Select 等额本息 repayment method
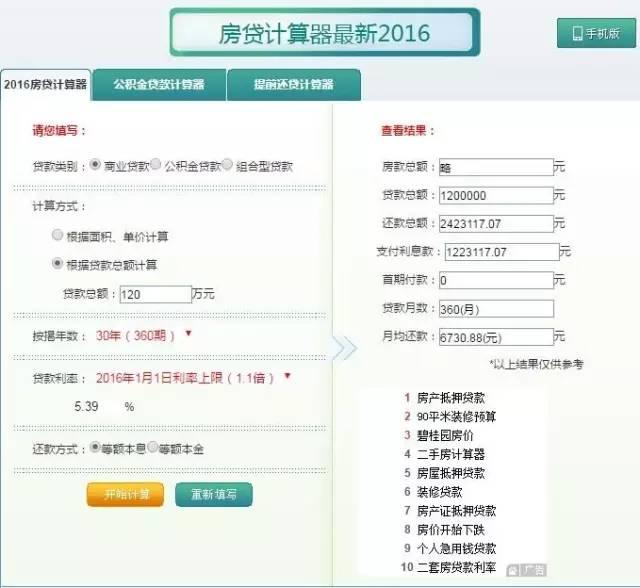The width and height of the screenshot is (640, 588). [x=95, y=448]
